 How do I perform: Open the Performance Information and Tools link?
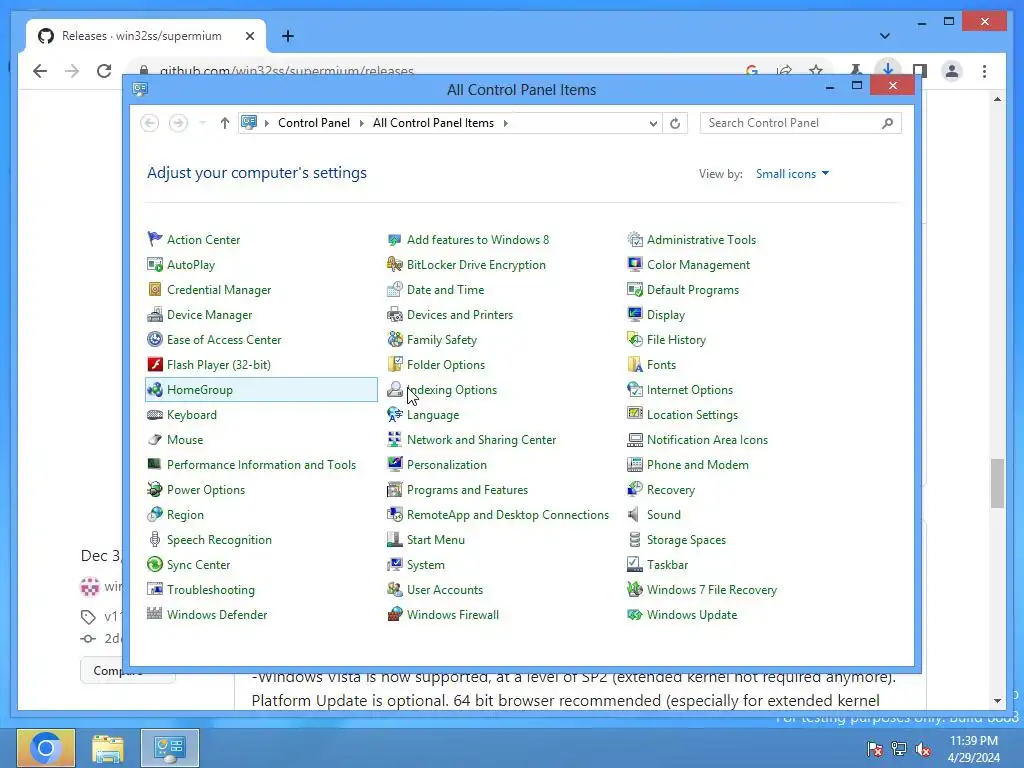pyautogui.click(x=261, y=465)
